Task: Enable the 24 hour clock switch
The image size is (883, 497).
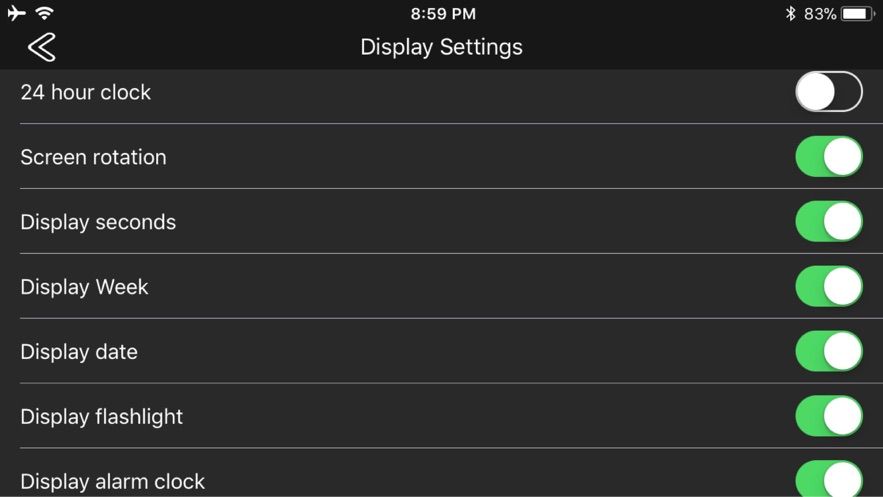Action: click(x=828, y=92)
